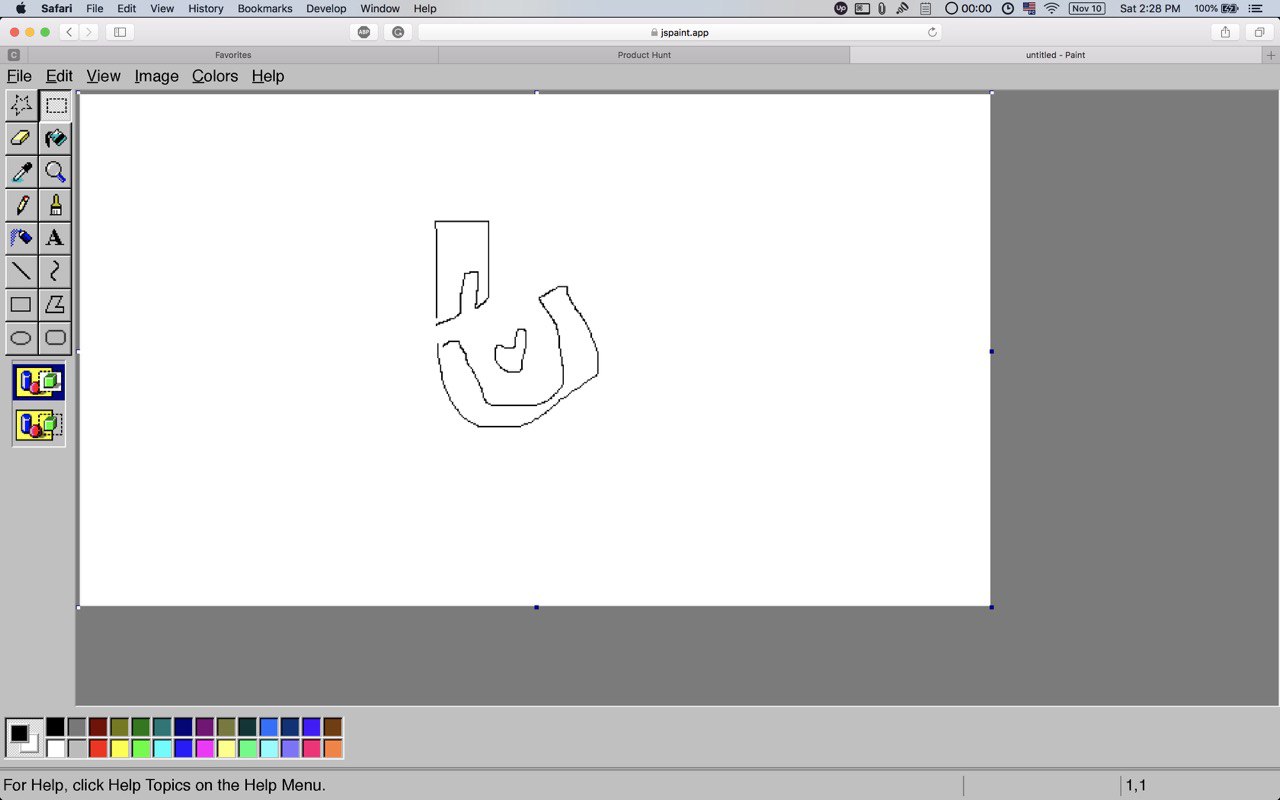Open the Safari History menu

click(206, 8)
